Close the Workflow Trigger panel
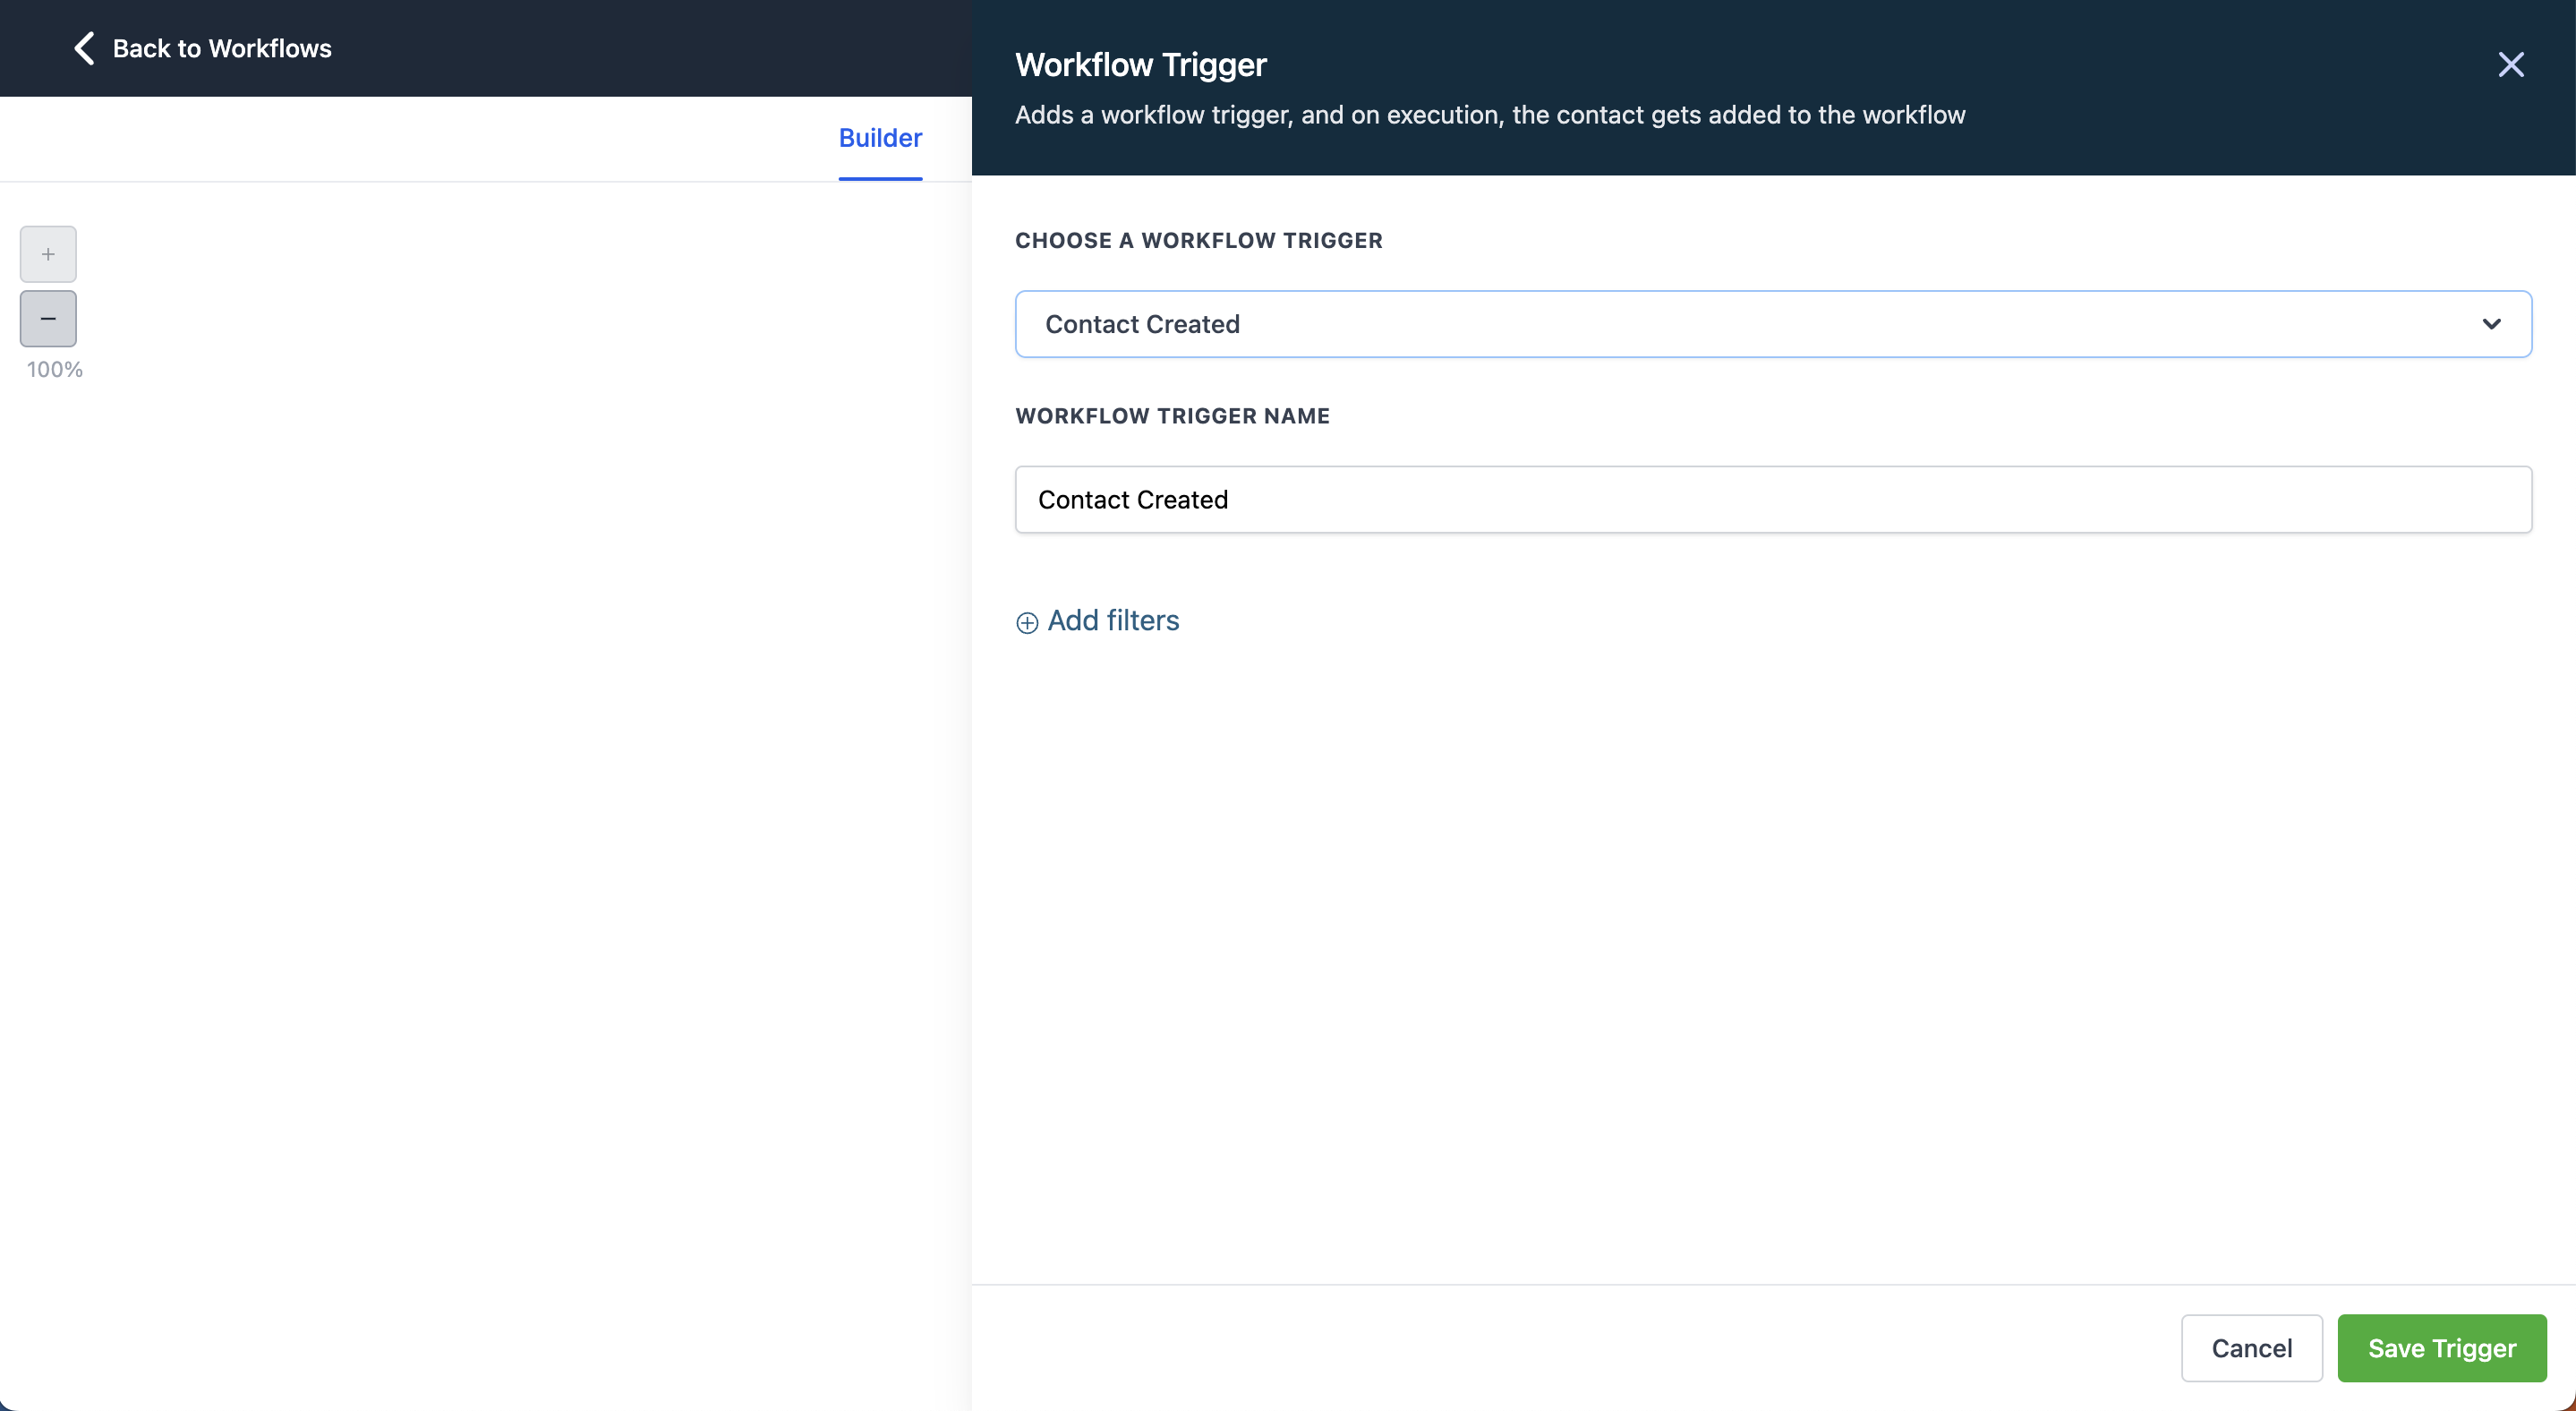 pos(2510,64)
